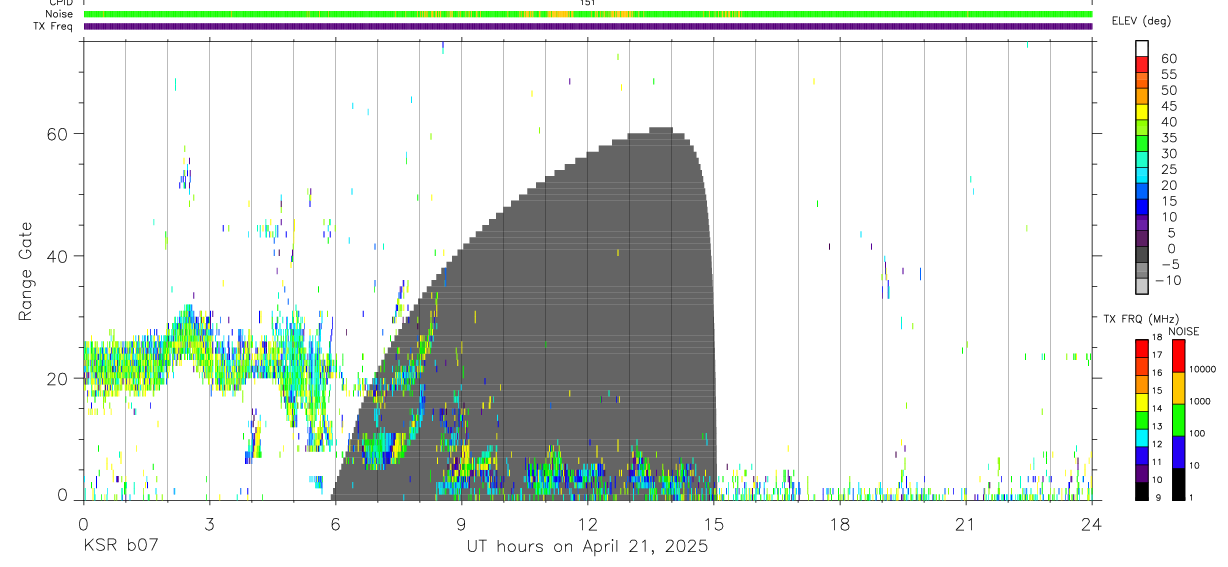Click the '11' label on the TX FRQ scale

click(x=1156, y=461)
